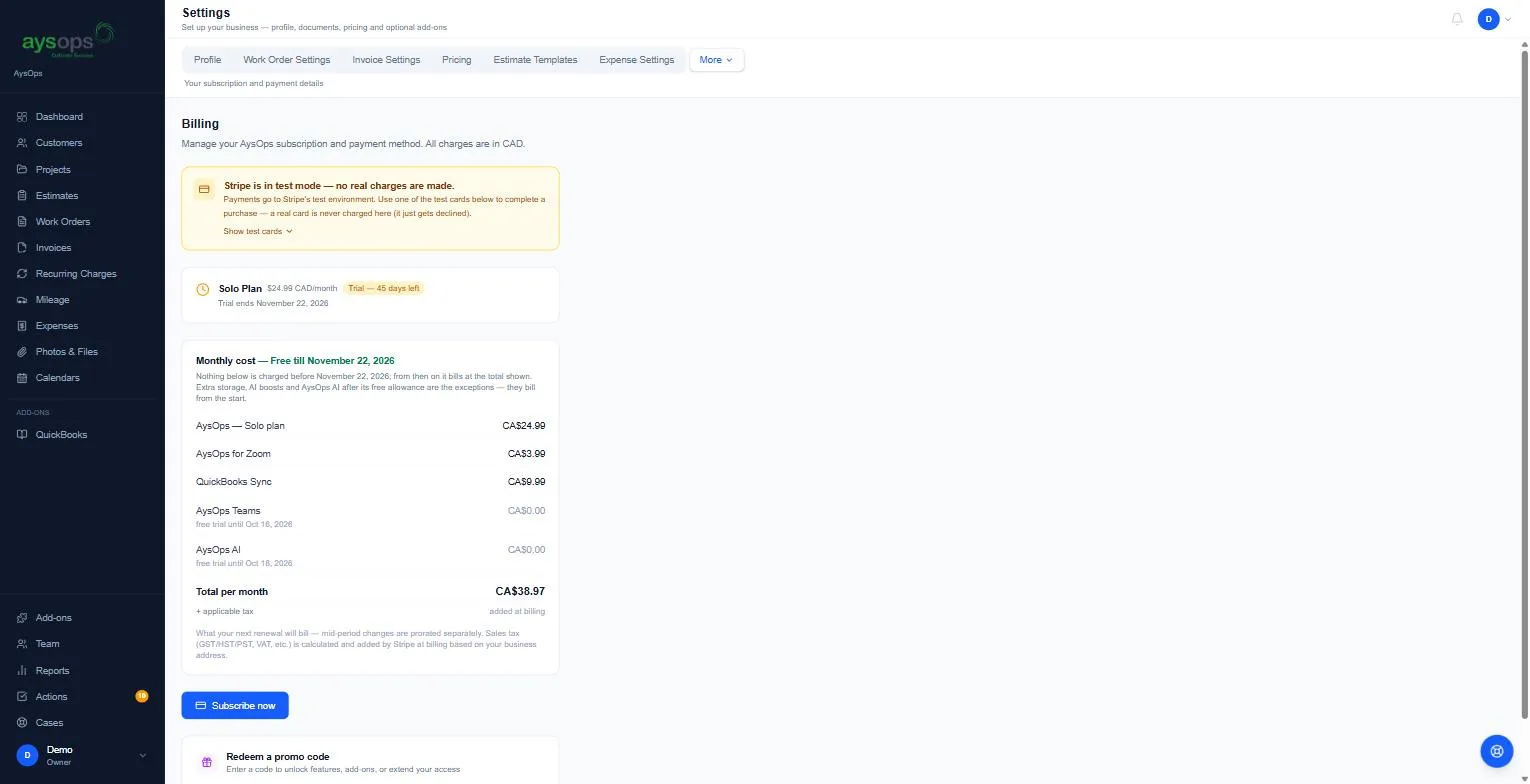Click the AysOps Teams line item
1530x784 pixels.
(x=370, y=517)
